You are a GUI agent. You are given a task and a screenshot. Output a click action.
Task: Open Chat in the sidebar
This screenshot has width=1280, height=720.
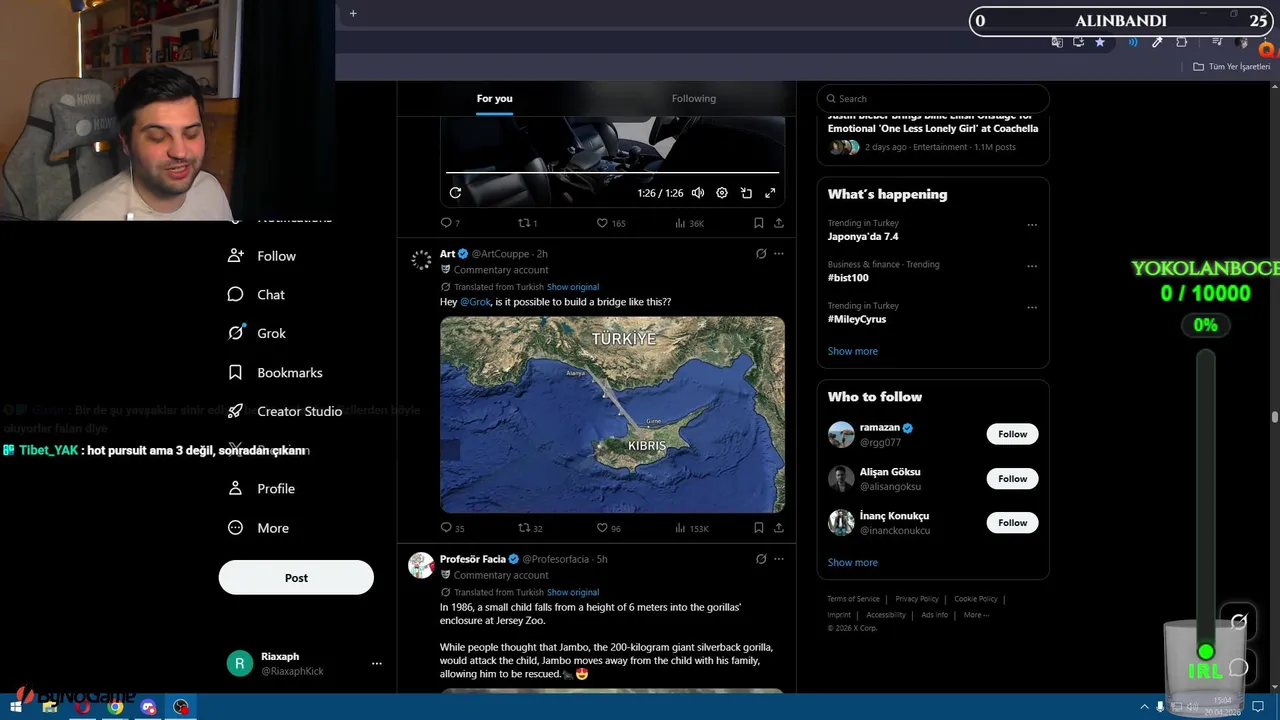pyautogui.click(x=257, y=295)
